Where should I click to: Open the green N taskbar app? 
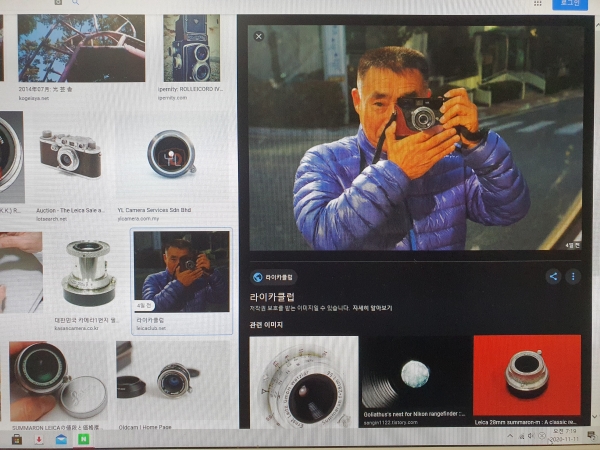point(83,439)
